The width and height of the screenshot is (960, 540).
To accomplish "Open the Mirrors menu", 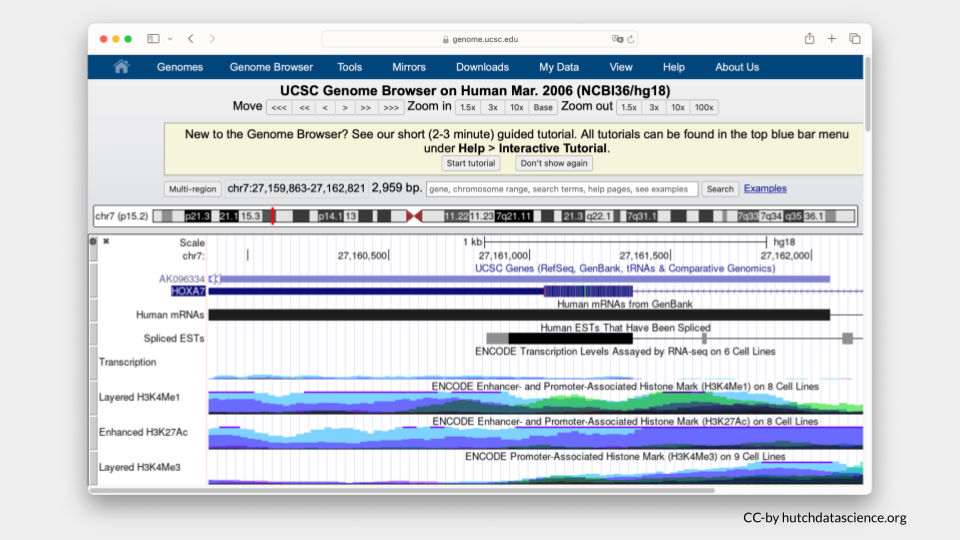I will click(x=409, y=67).
